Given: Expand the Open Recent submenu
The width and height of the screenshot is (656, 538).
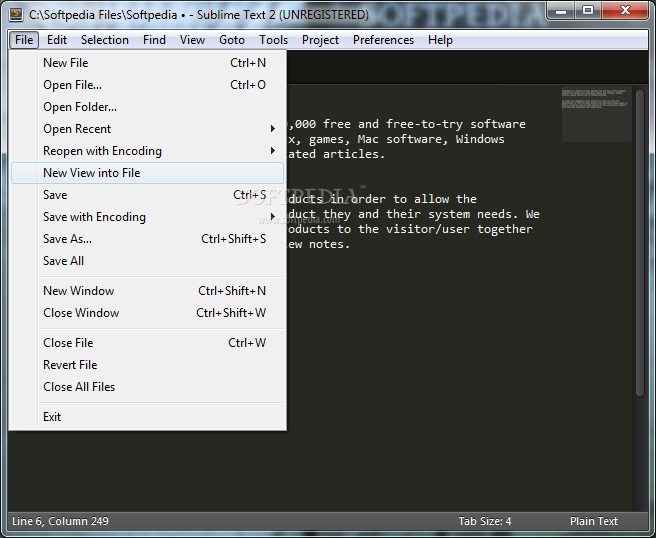Looking at the screenshot, I should coord(147,129).
